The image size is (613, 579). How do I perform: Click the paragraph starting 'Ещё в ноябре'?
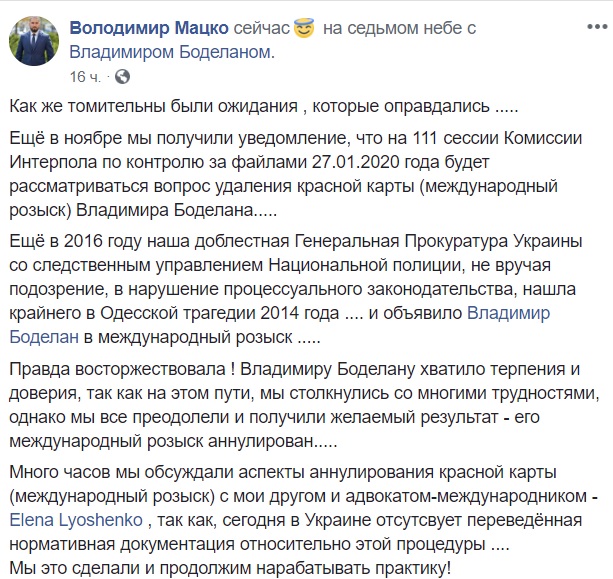296,174
